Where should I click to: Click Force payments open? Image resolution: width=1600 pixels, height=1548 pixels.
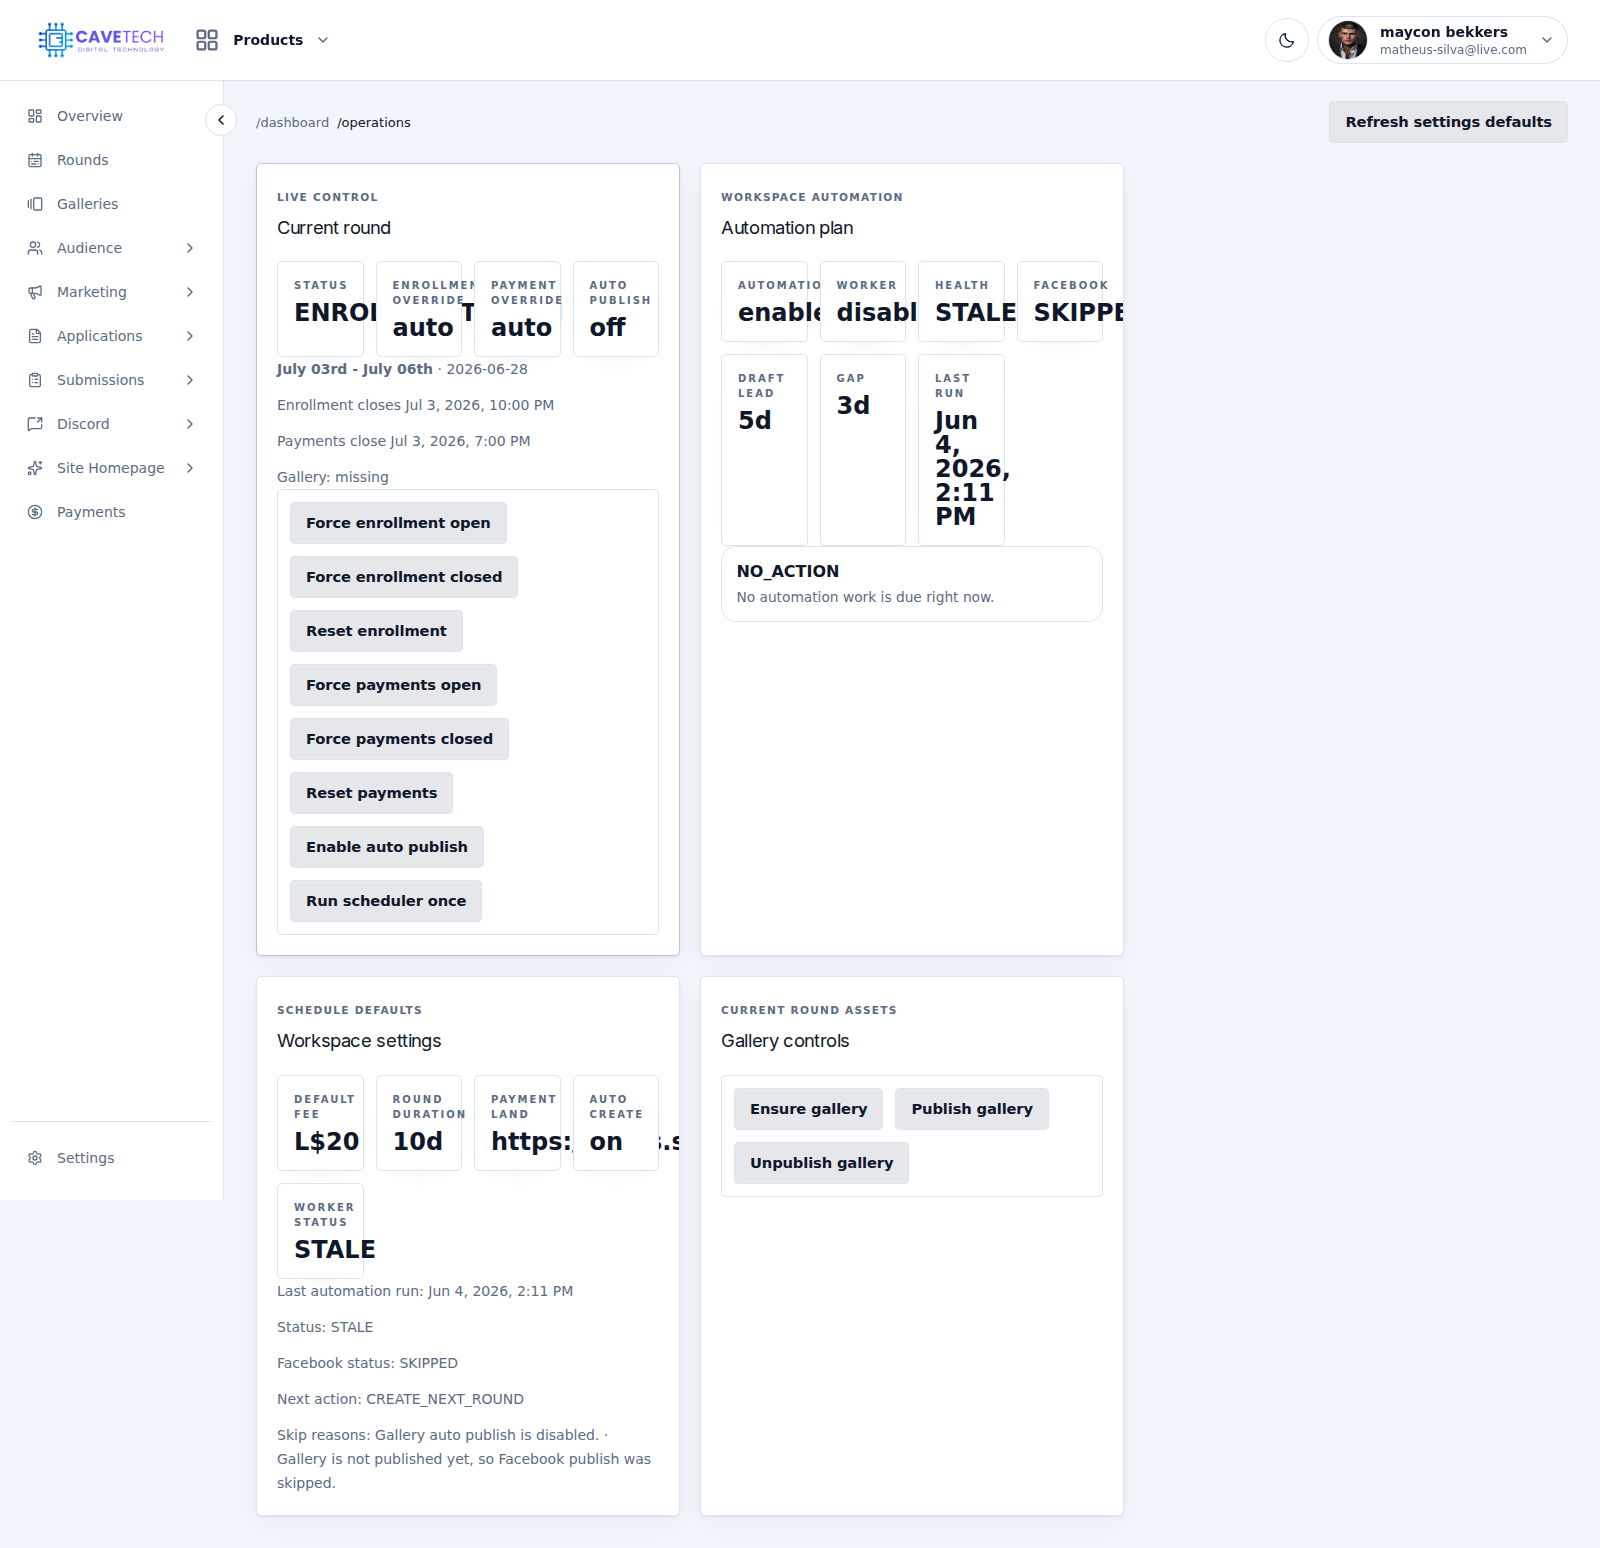[x=393, y=685]
